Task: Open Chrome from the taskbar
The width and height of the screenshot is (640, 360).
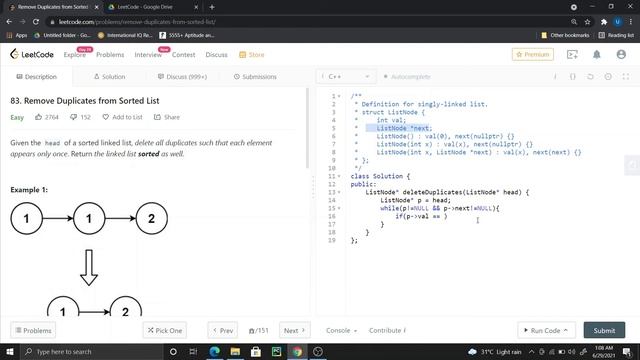Action: (x=297, y=351)
